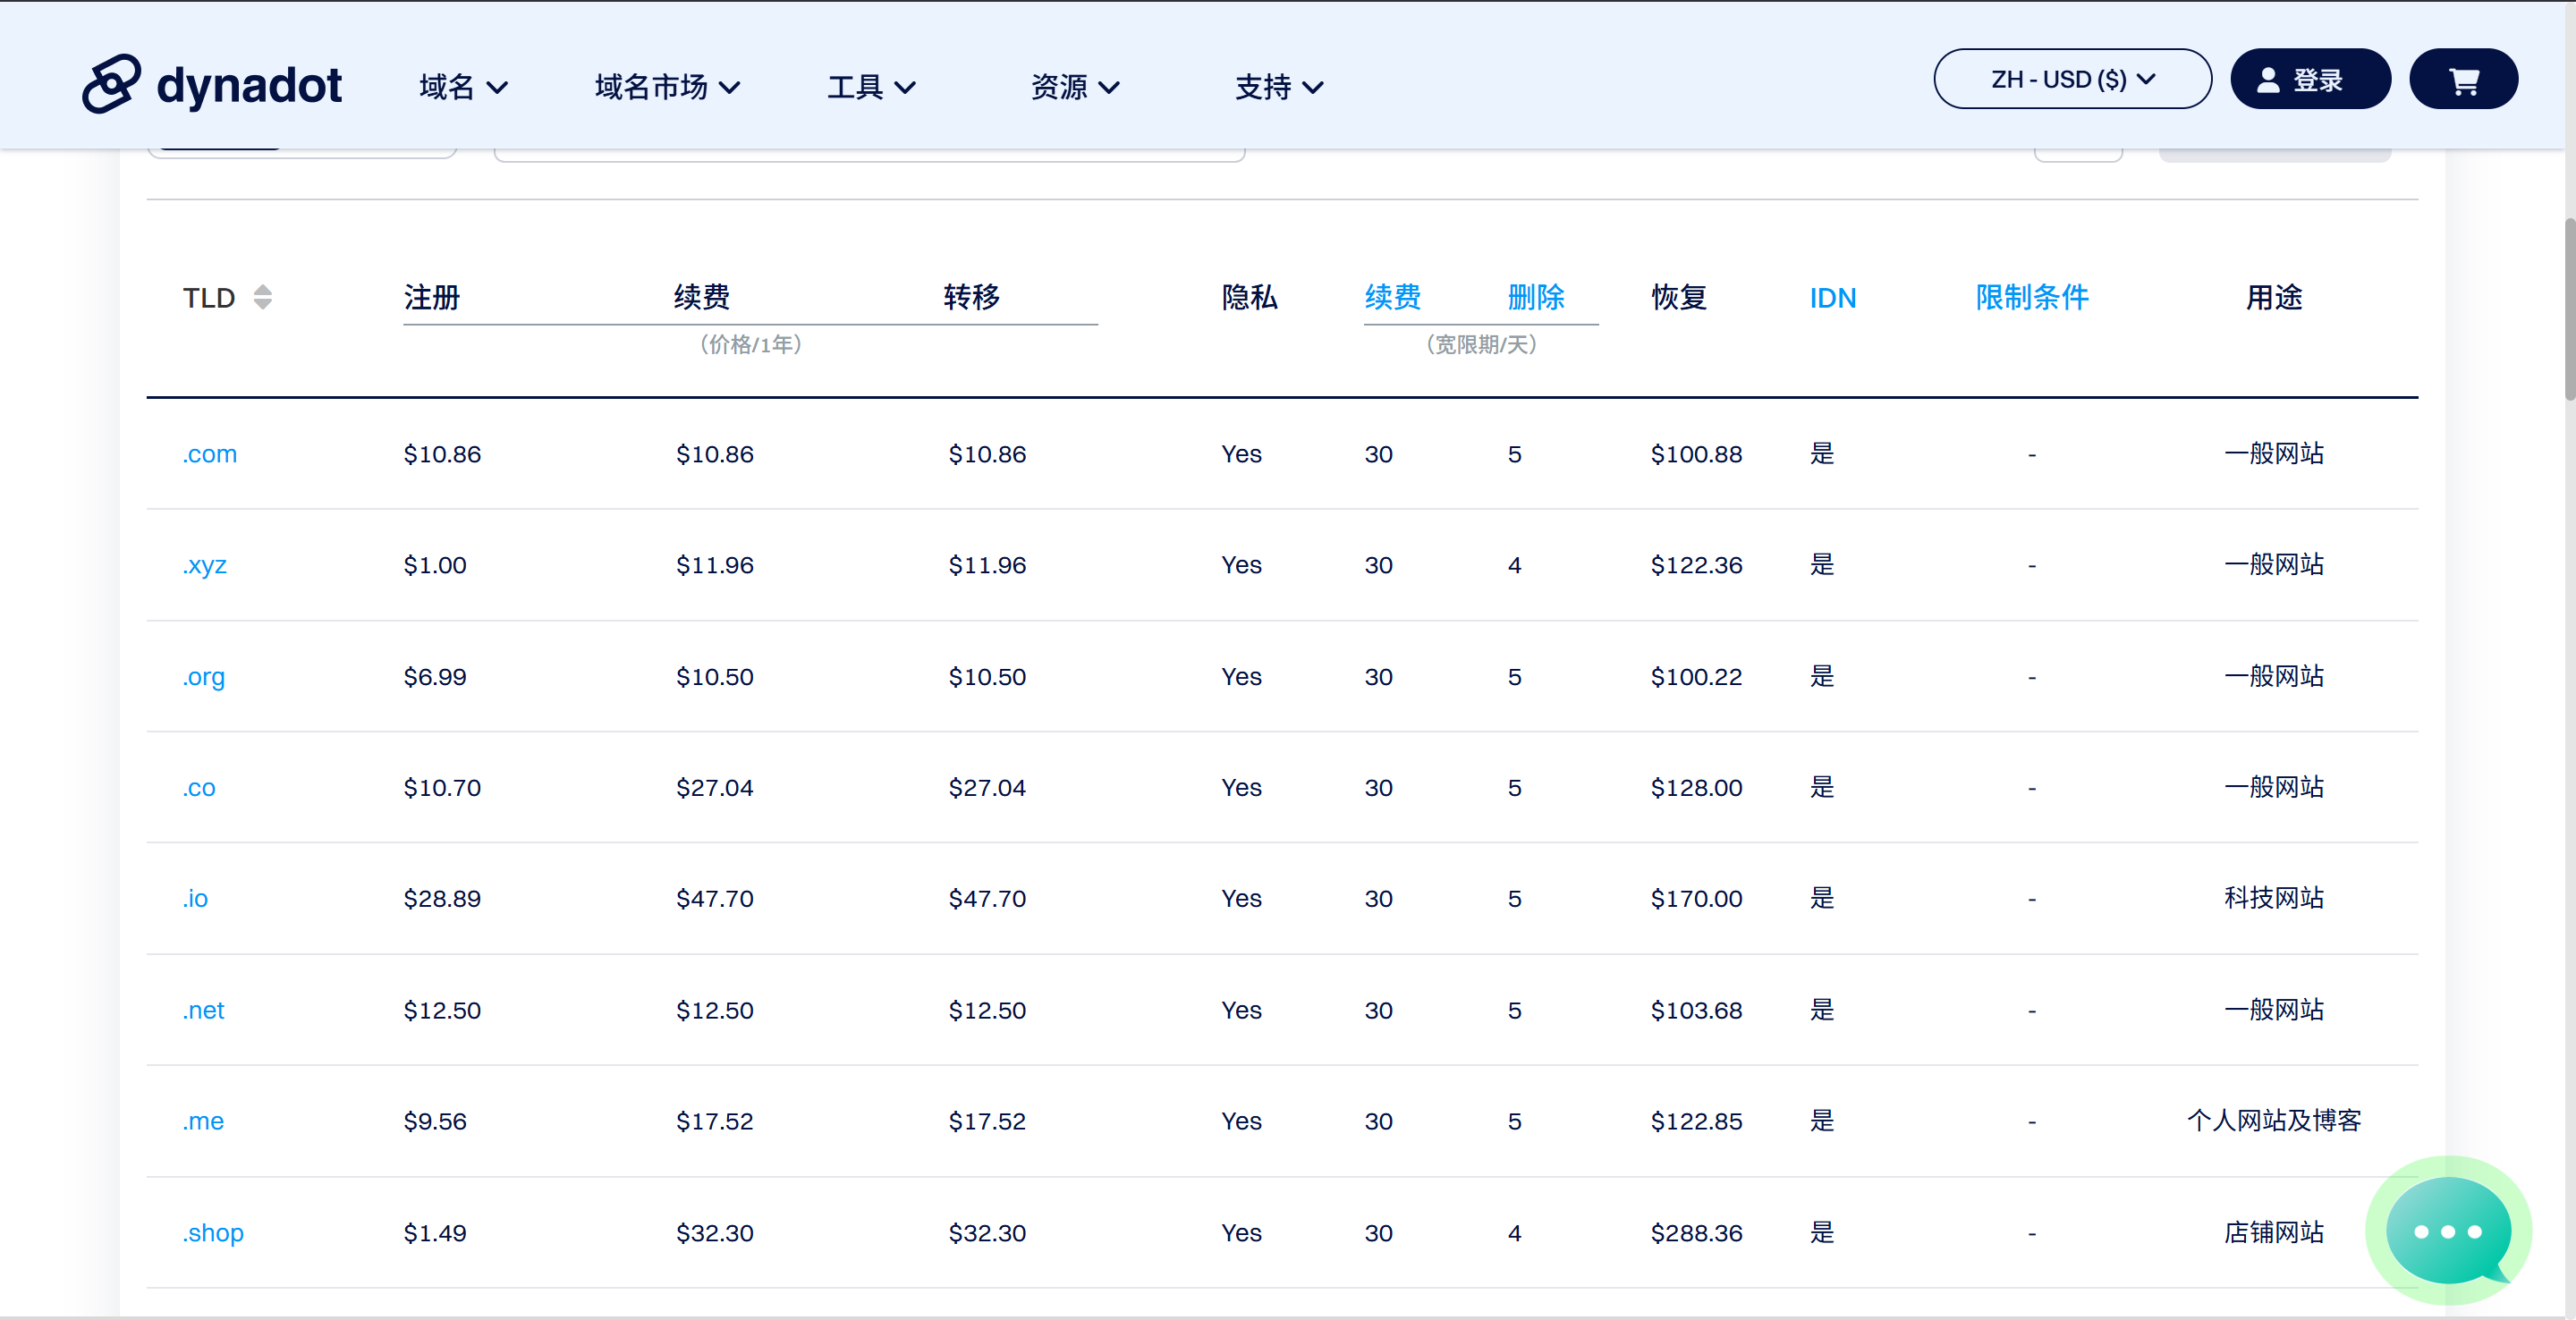Open the shopping cart

point(2463,79)
